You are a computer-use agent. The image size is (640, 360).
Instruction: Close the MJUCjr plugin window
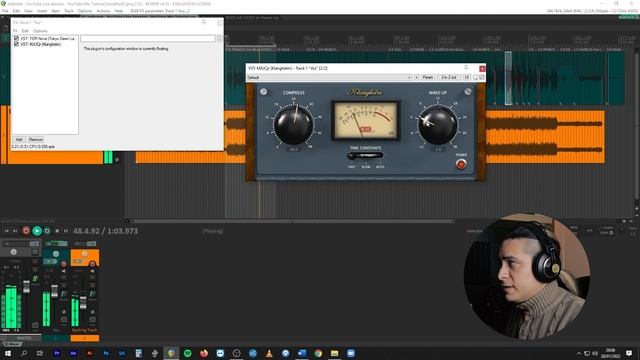coord(482,68)
